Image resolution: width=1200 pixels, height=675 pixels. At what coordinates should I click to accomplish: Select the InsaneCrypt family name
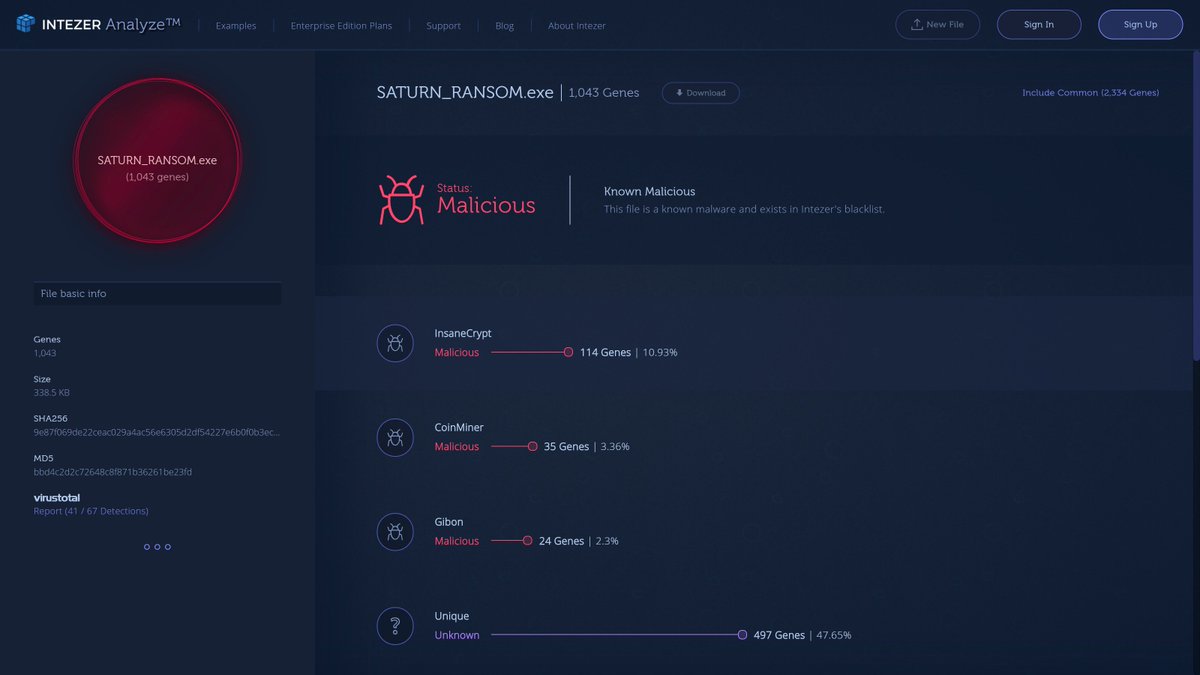tap(463, 333)
